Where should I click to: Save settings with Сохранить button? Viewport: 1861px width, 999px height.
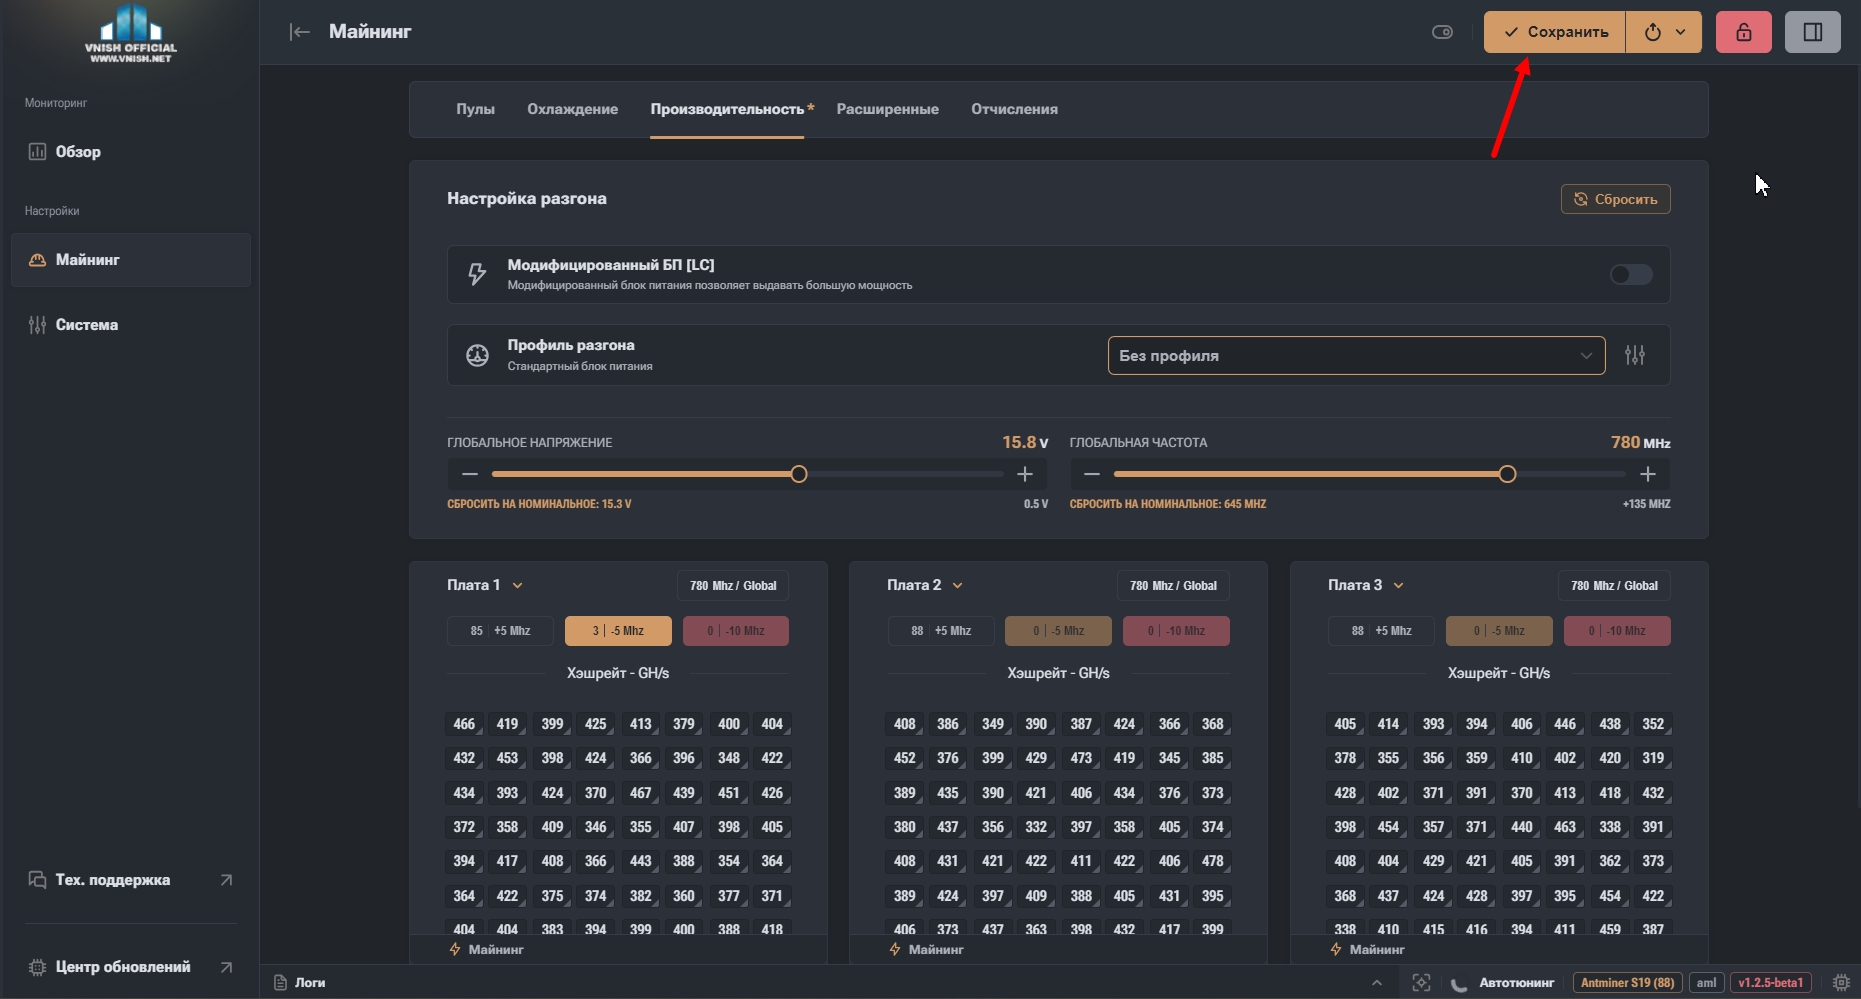(x=1555, y=32)
